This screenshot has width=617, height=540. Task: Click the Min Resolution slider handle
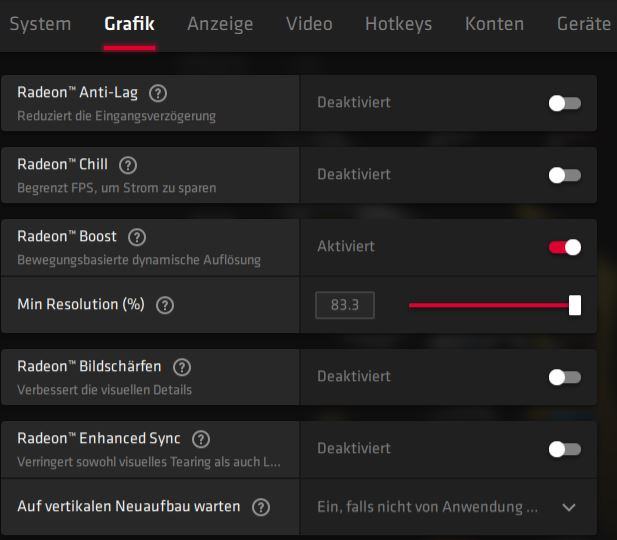tap(575, 305)
